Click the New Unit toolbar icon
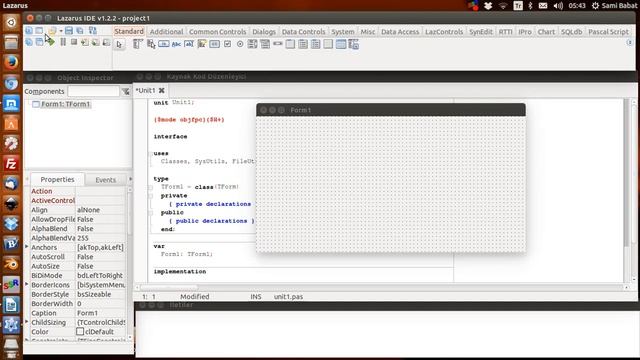 click(29, 31)
